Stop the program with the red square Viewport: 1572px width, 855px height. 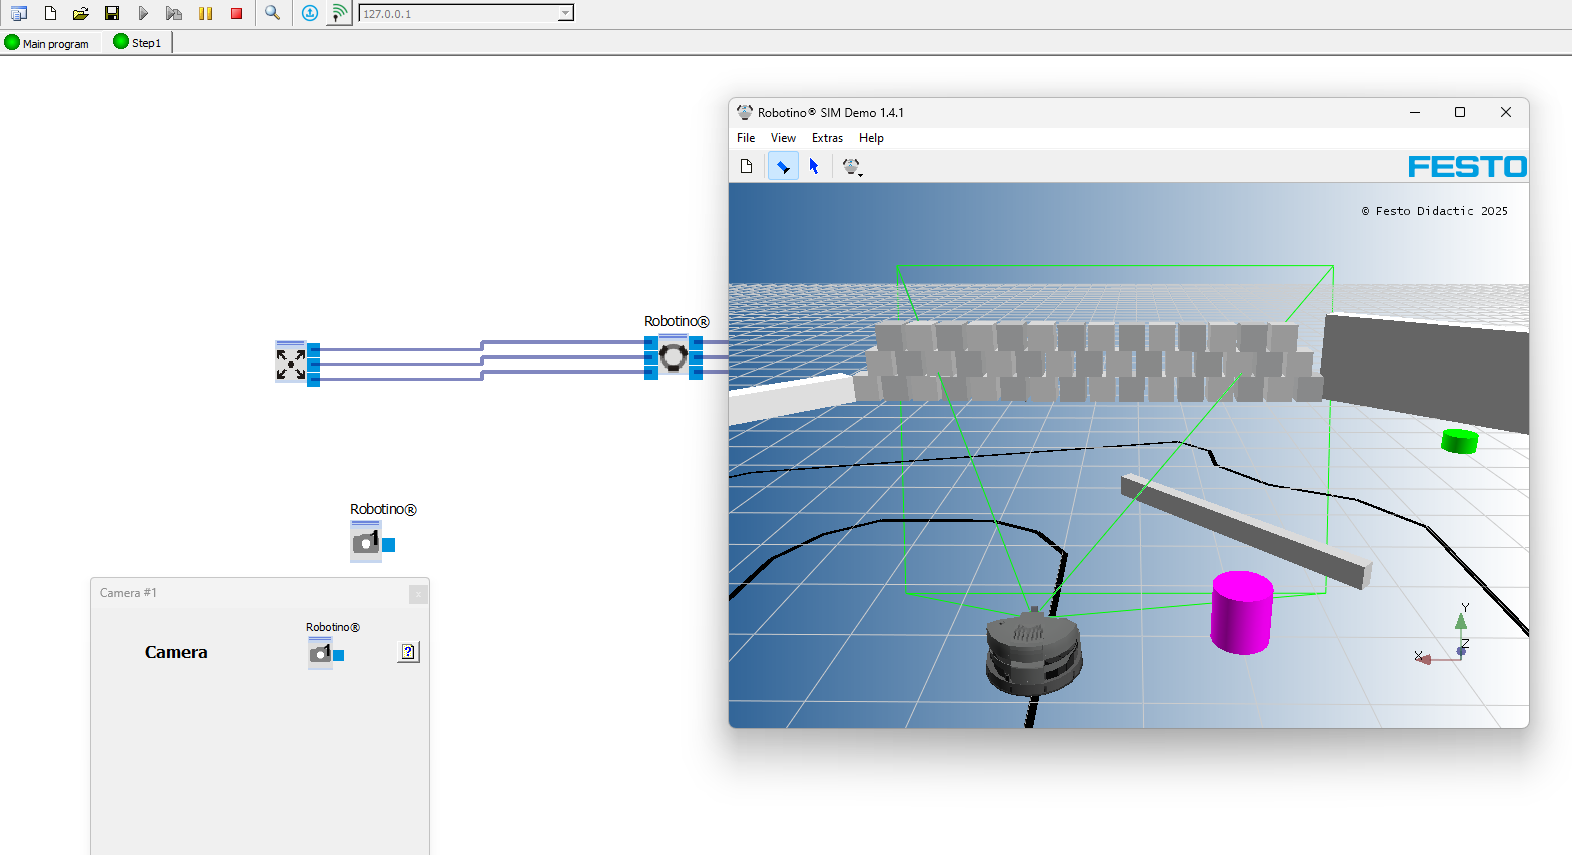[236, 14]
